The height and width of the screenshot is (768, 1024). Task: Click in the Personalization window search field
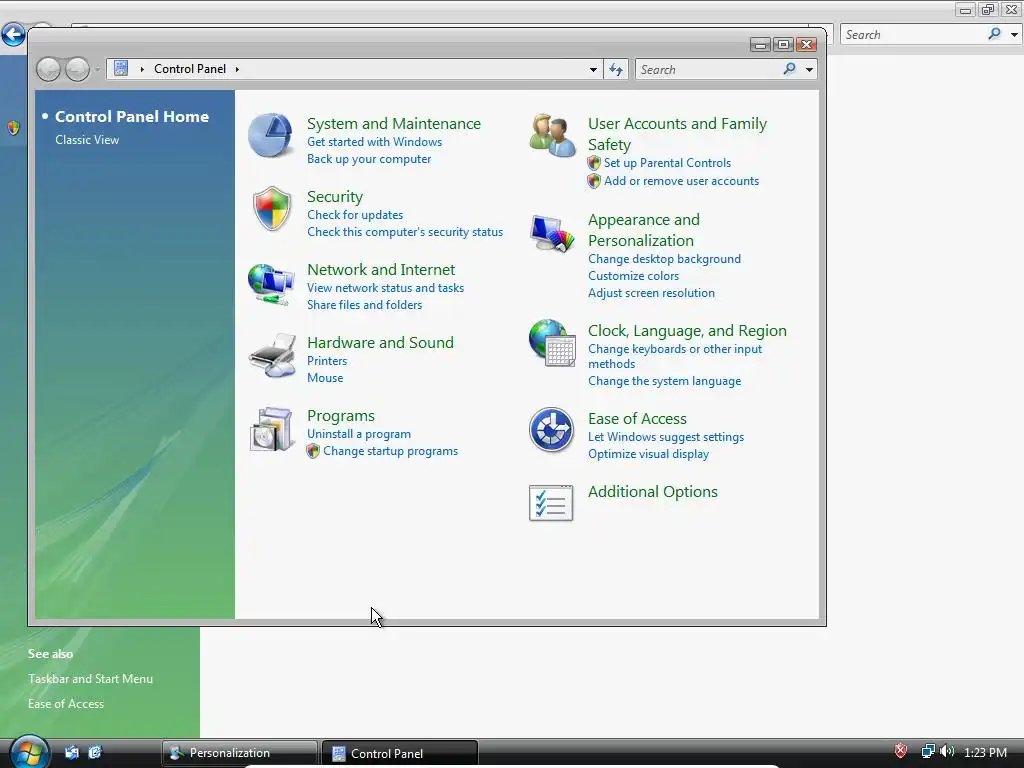pyautogui.click(x=913, y=35)
